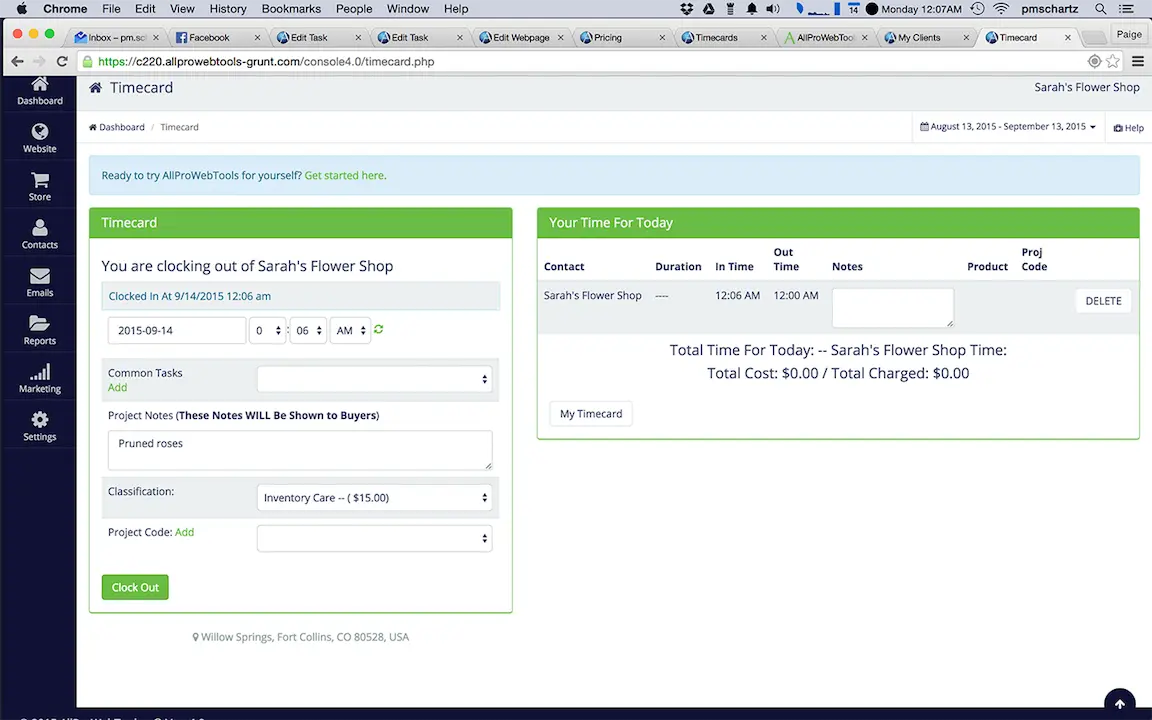The height and width of the screenshot is (720, 1152).
Task: Reload the page in Chrome
Action: [x=62, y=61]
